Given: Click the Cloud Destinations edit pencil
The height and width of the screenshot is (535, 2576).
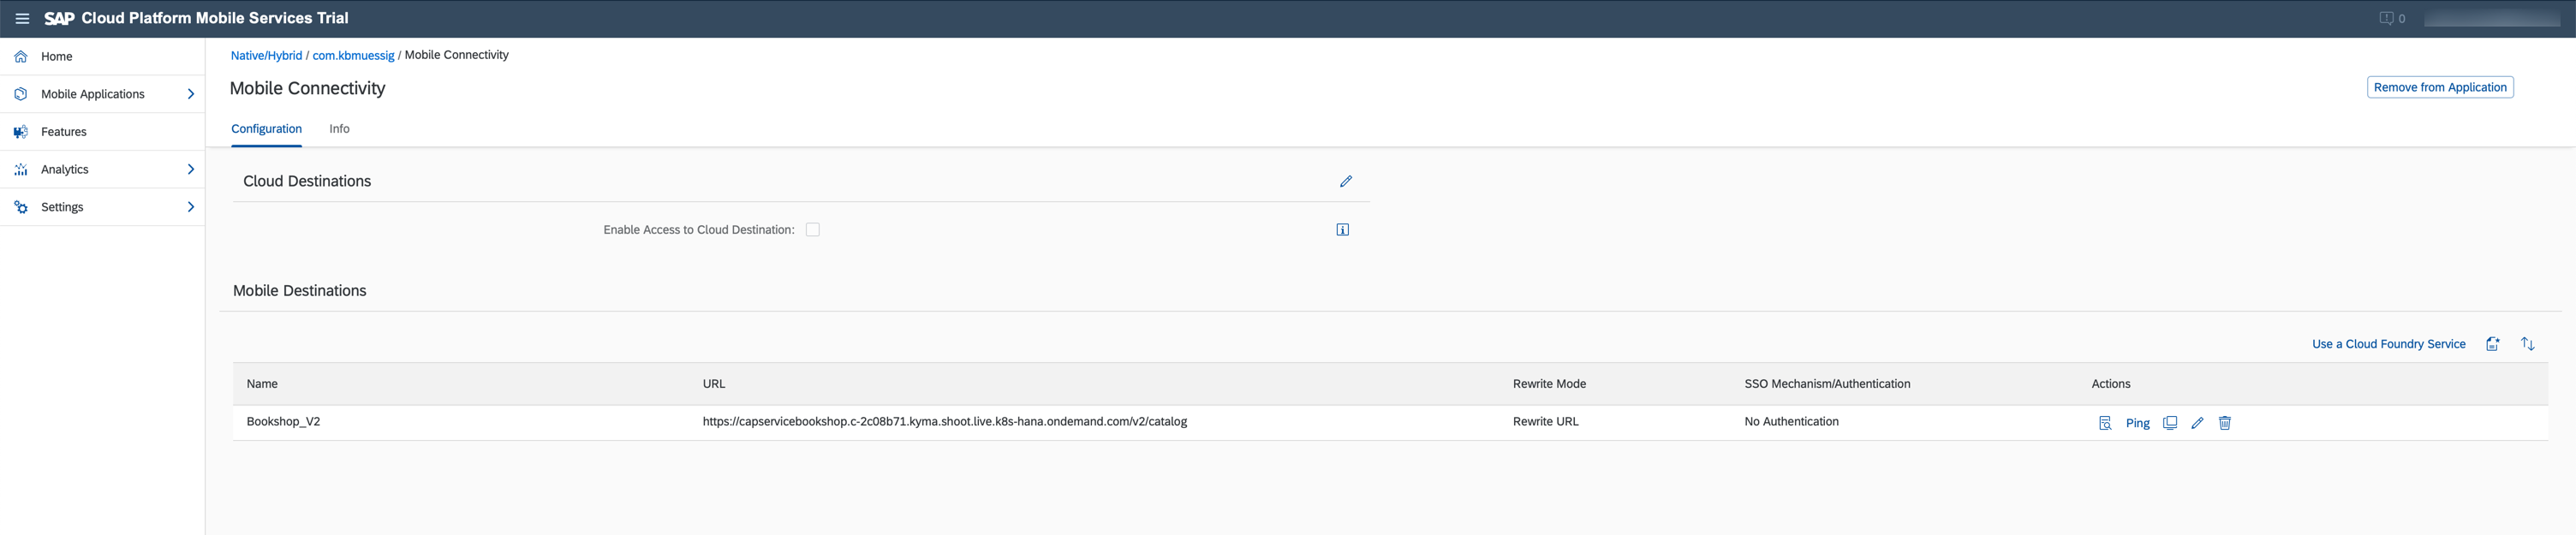Looking at the screenshot, I should pos(1345,181).
